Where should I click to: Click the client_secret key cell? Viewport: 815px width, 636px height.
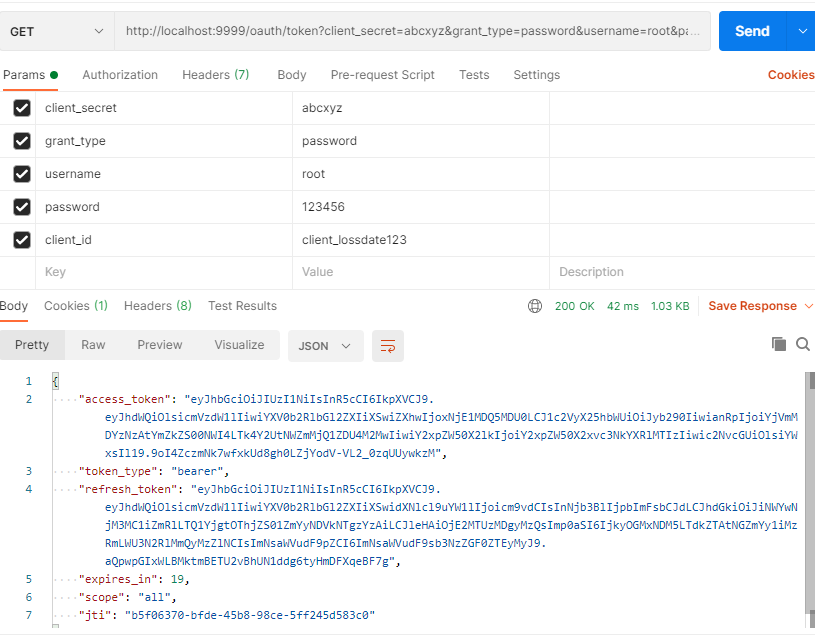tap(164, 108)
